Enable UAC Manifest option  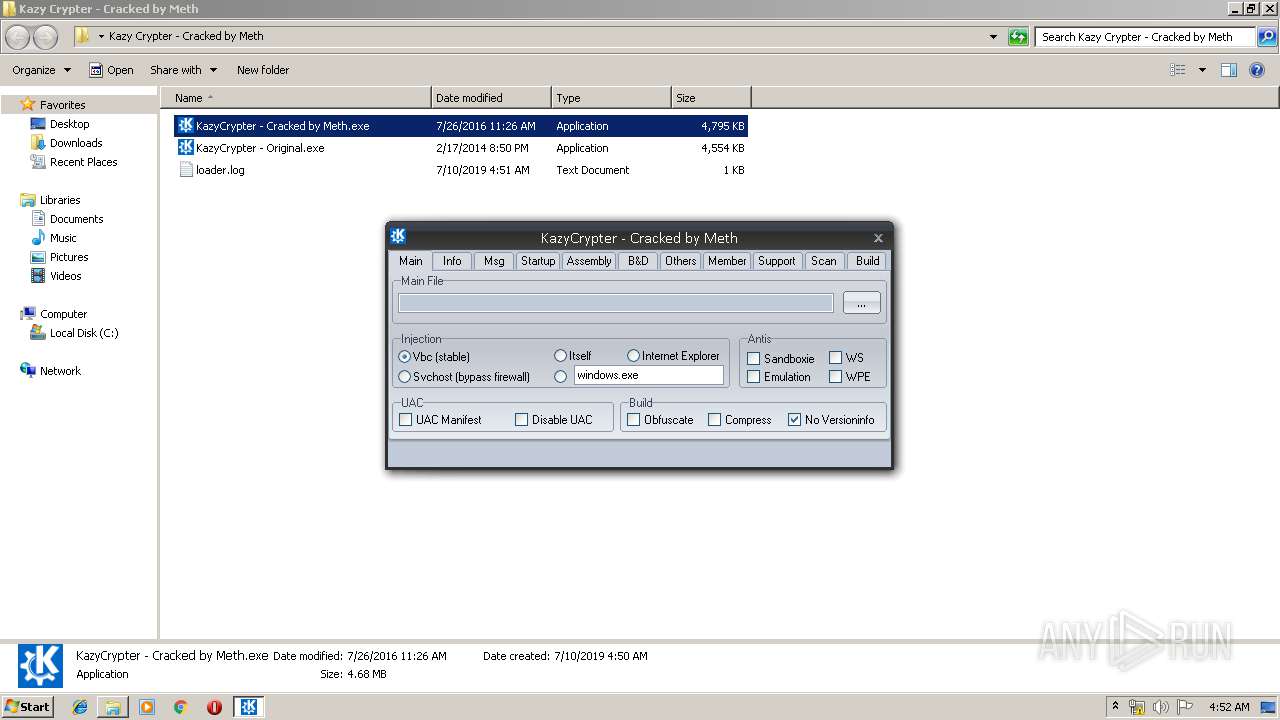(x=406, y=420)
